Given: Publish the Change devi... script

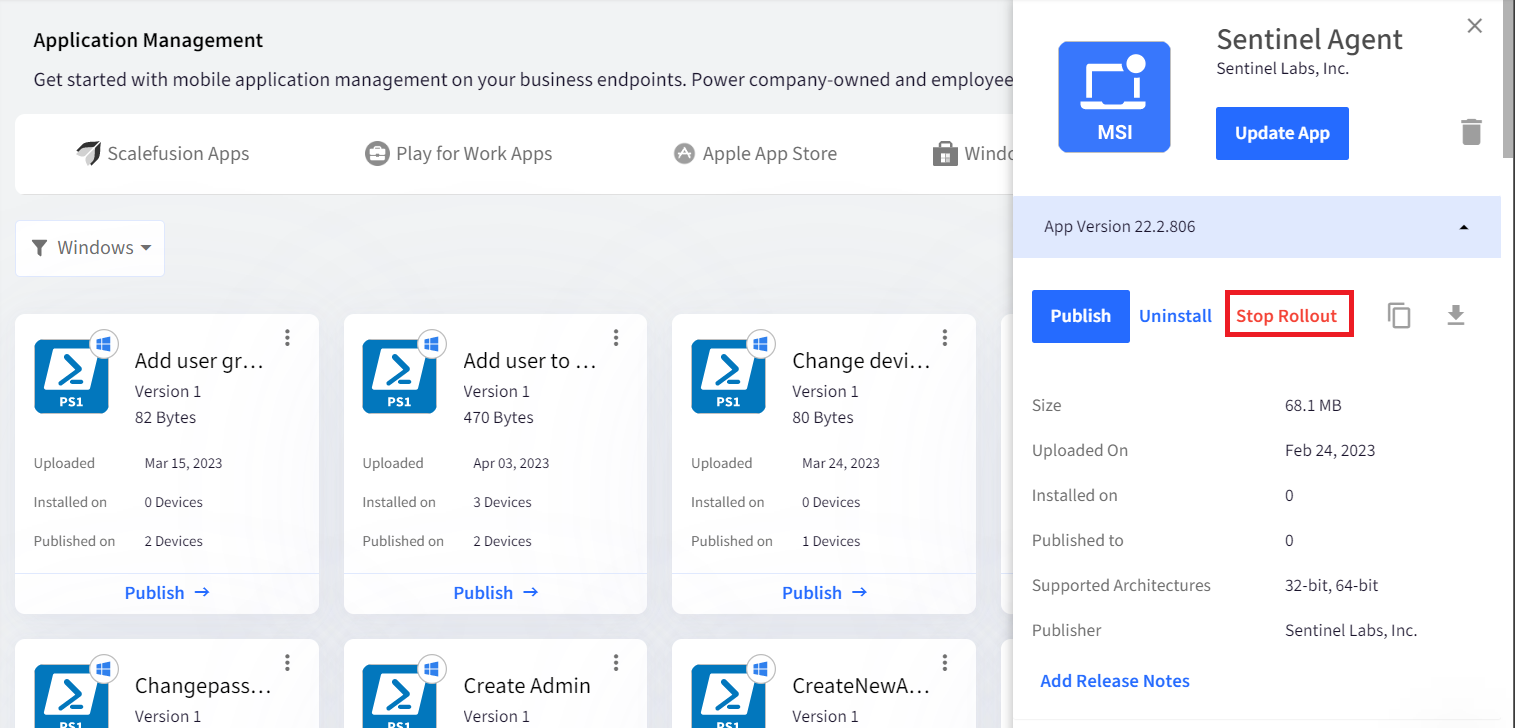Looking at the screenshot, I should [824, 593].
